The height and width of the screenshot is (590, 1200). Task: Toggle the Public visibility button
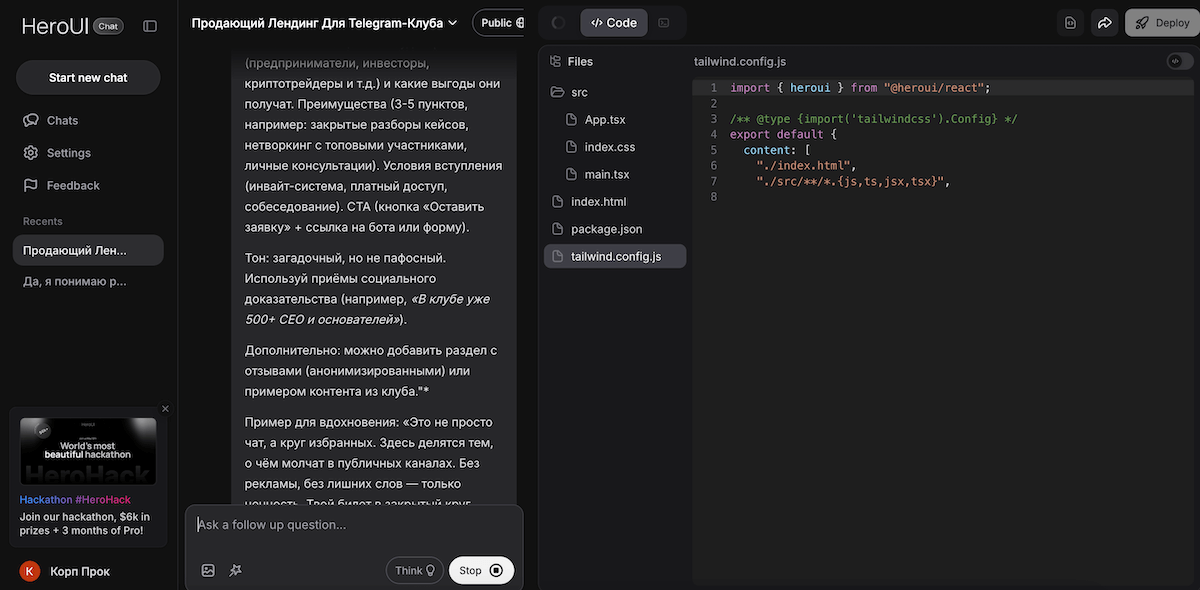[499, 22]
